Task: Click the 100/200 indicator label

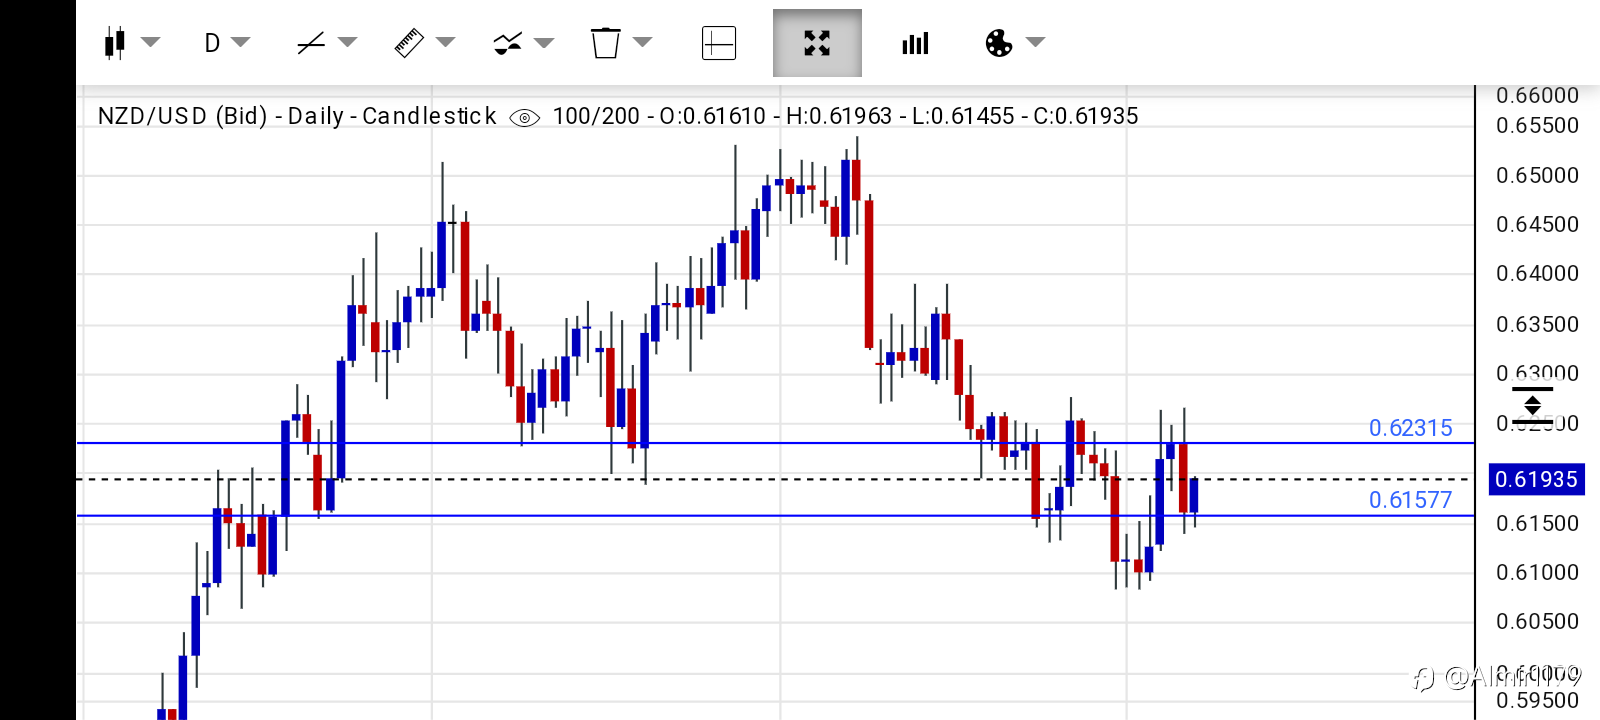Action: pos(596,116)
